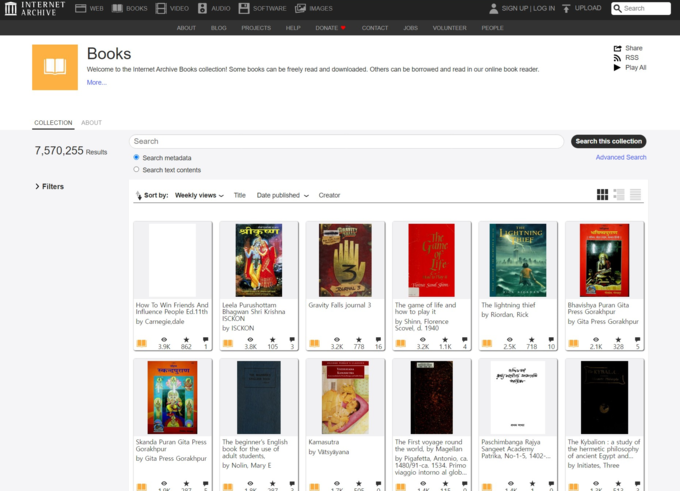Click reviews bubble on The lightning thief

[x=551, y=340]
